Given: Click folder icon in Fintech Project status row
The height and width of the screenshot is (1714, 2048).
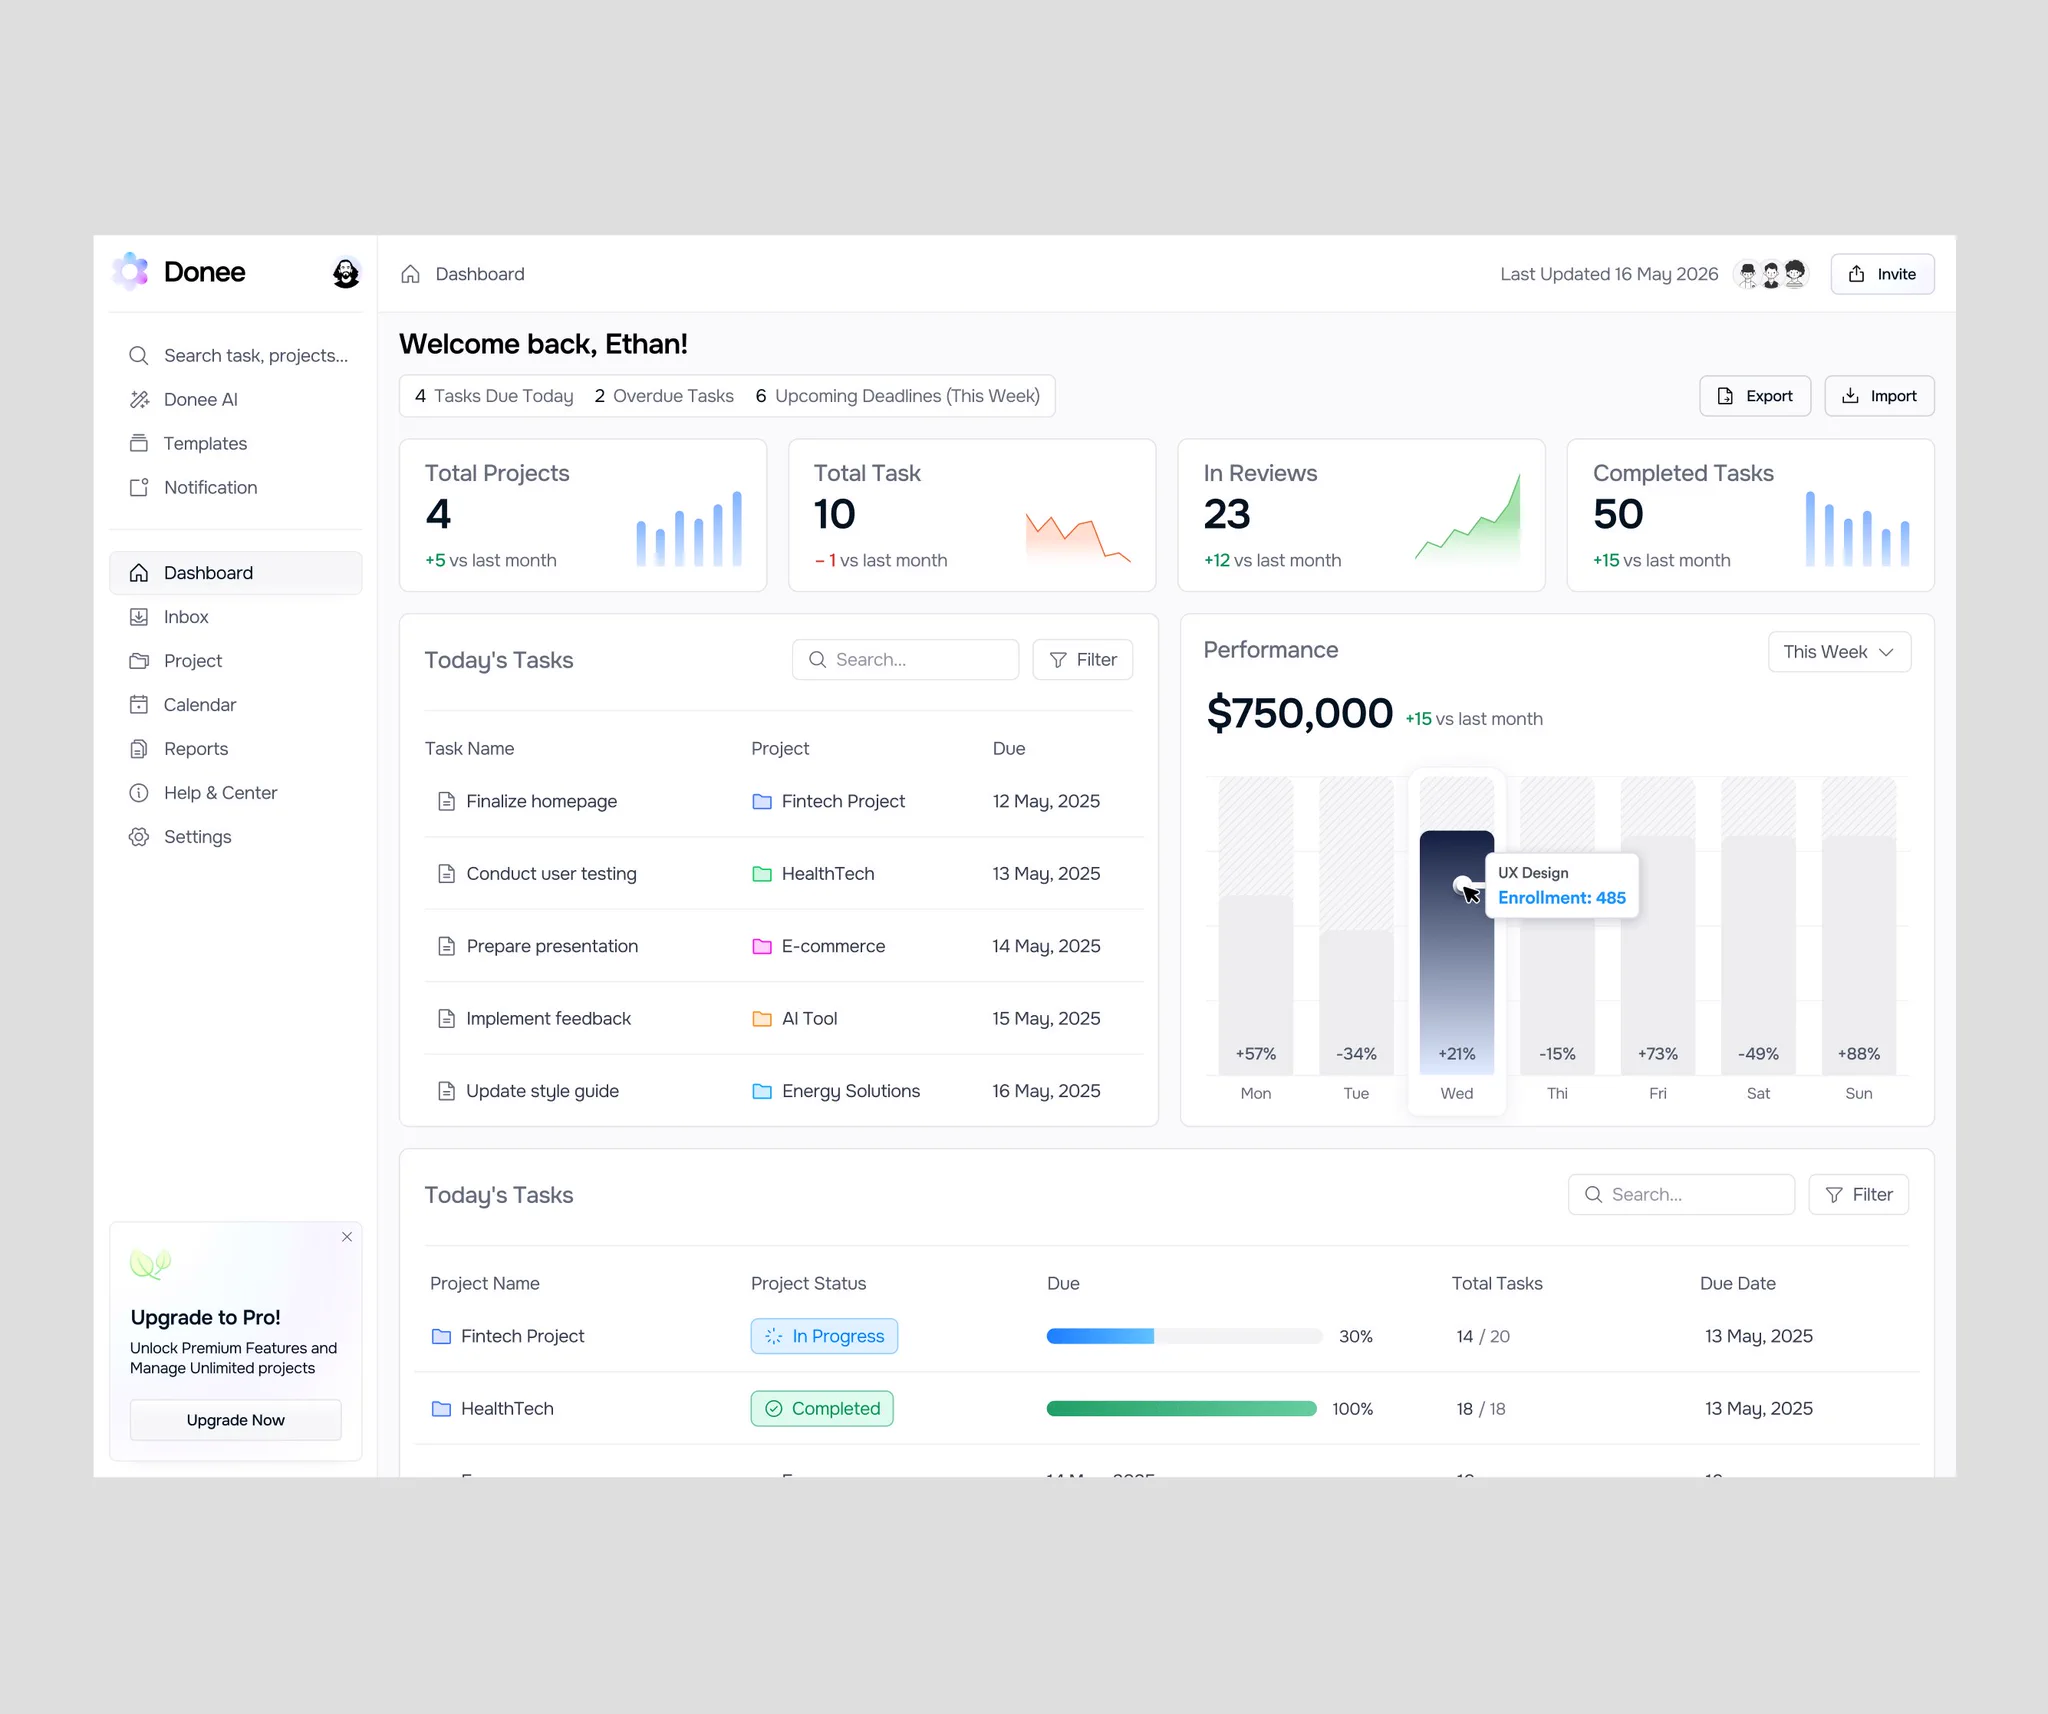Looking at the screenshot, I should pos(441,1337).
